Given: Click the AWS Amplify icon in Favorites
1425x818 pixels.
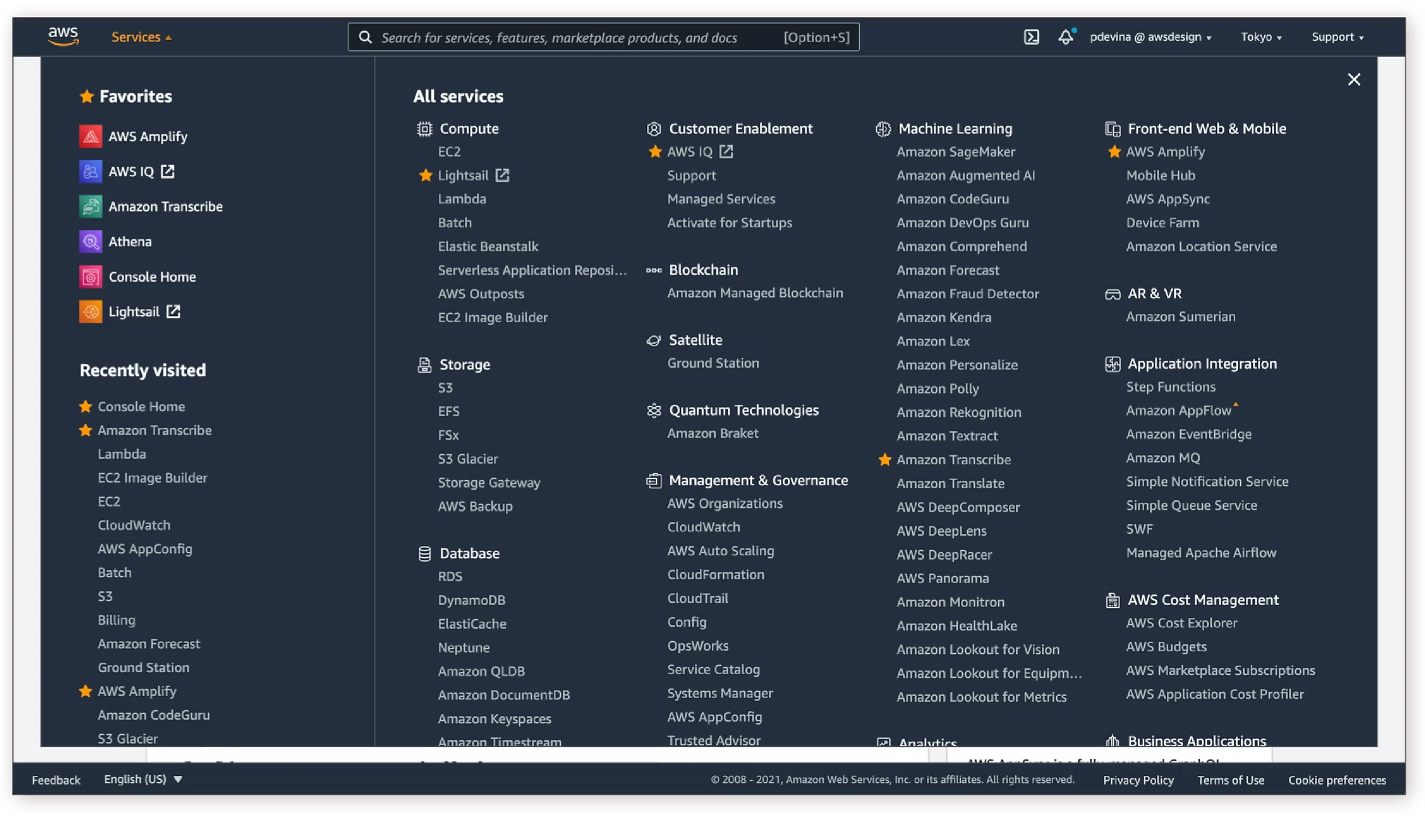Looking at the screenshot, I should tap(91, 136).
